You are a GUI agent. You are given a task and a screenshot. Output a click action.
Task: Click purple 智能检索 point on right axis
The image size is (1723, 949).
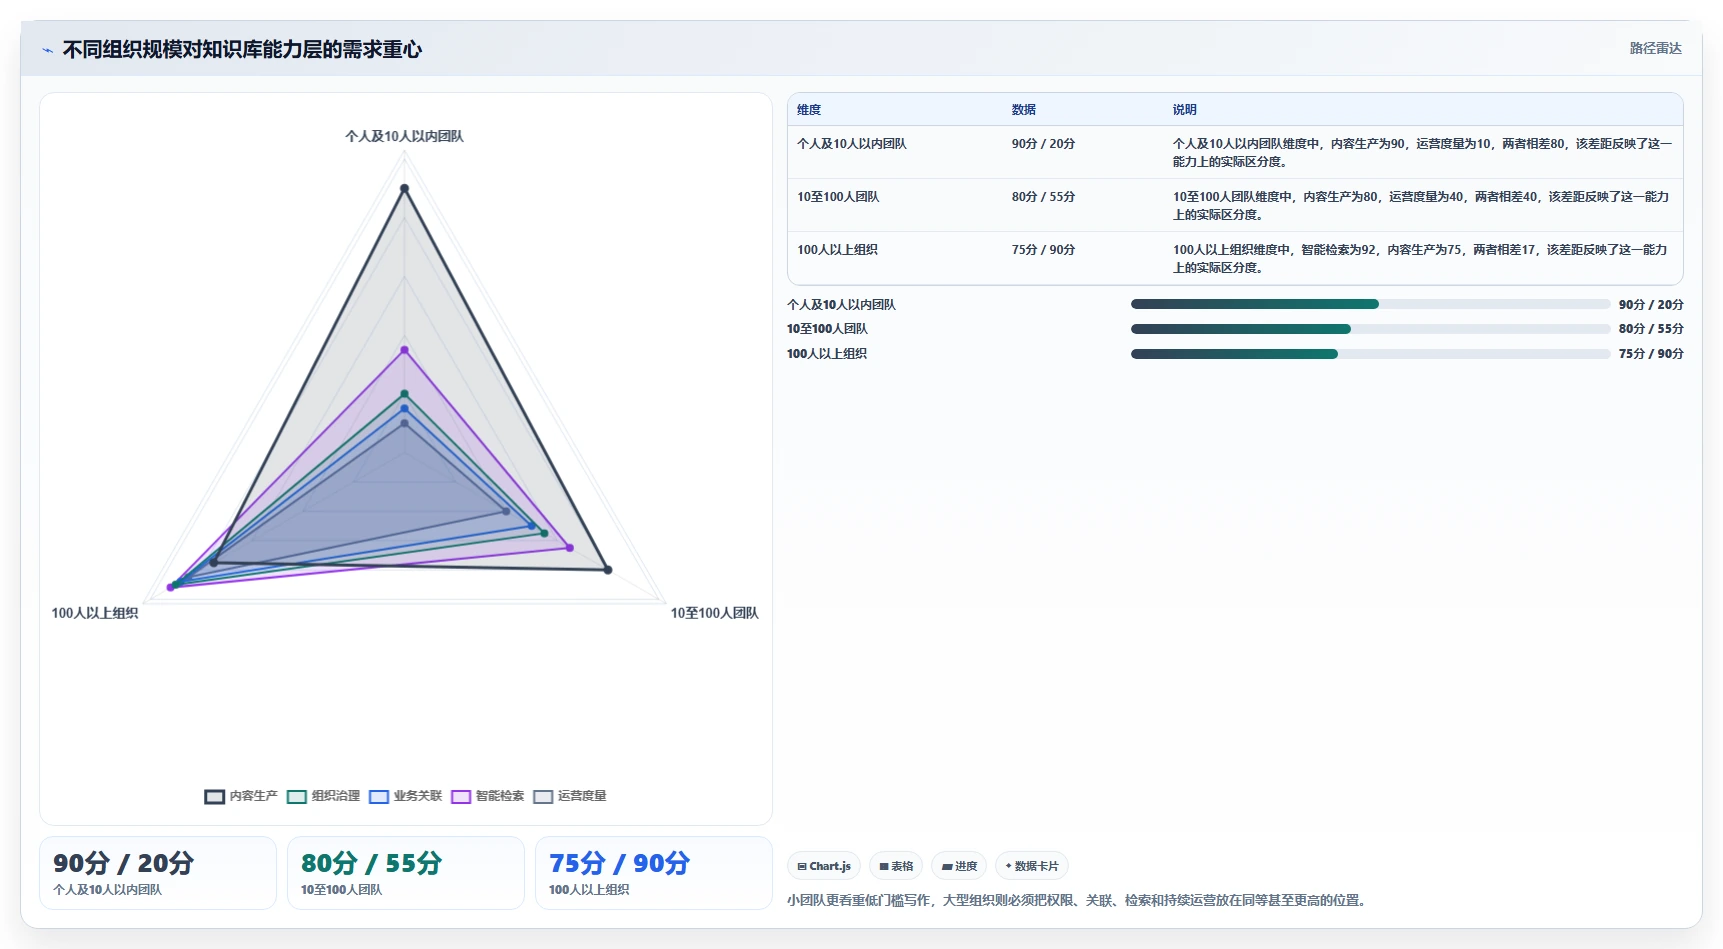click(x=569, y=548)
